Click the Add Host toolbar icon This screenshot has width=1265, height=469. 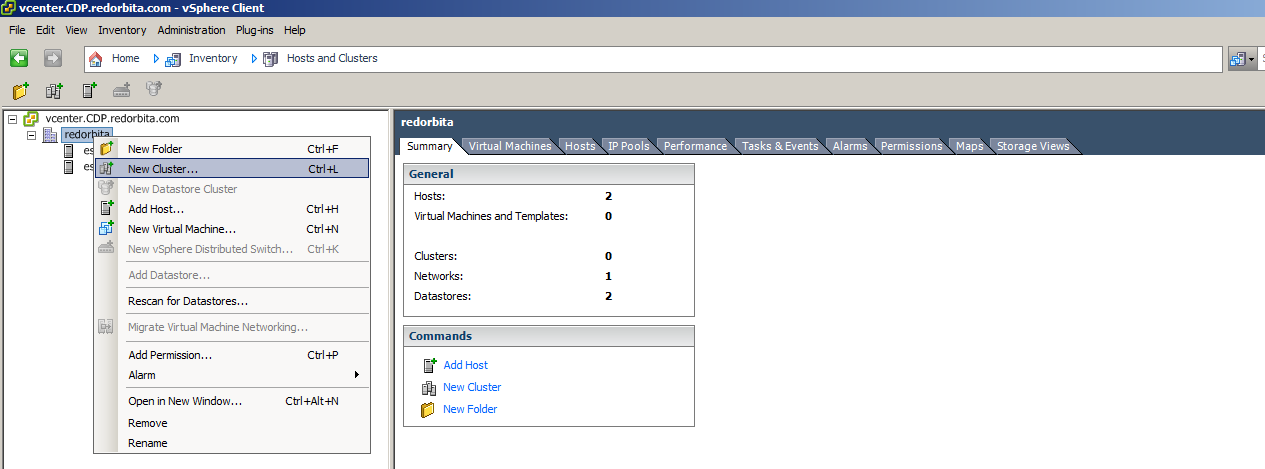point(89,91)
